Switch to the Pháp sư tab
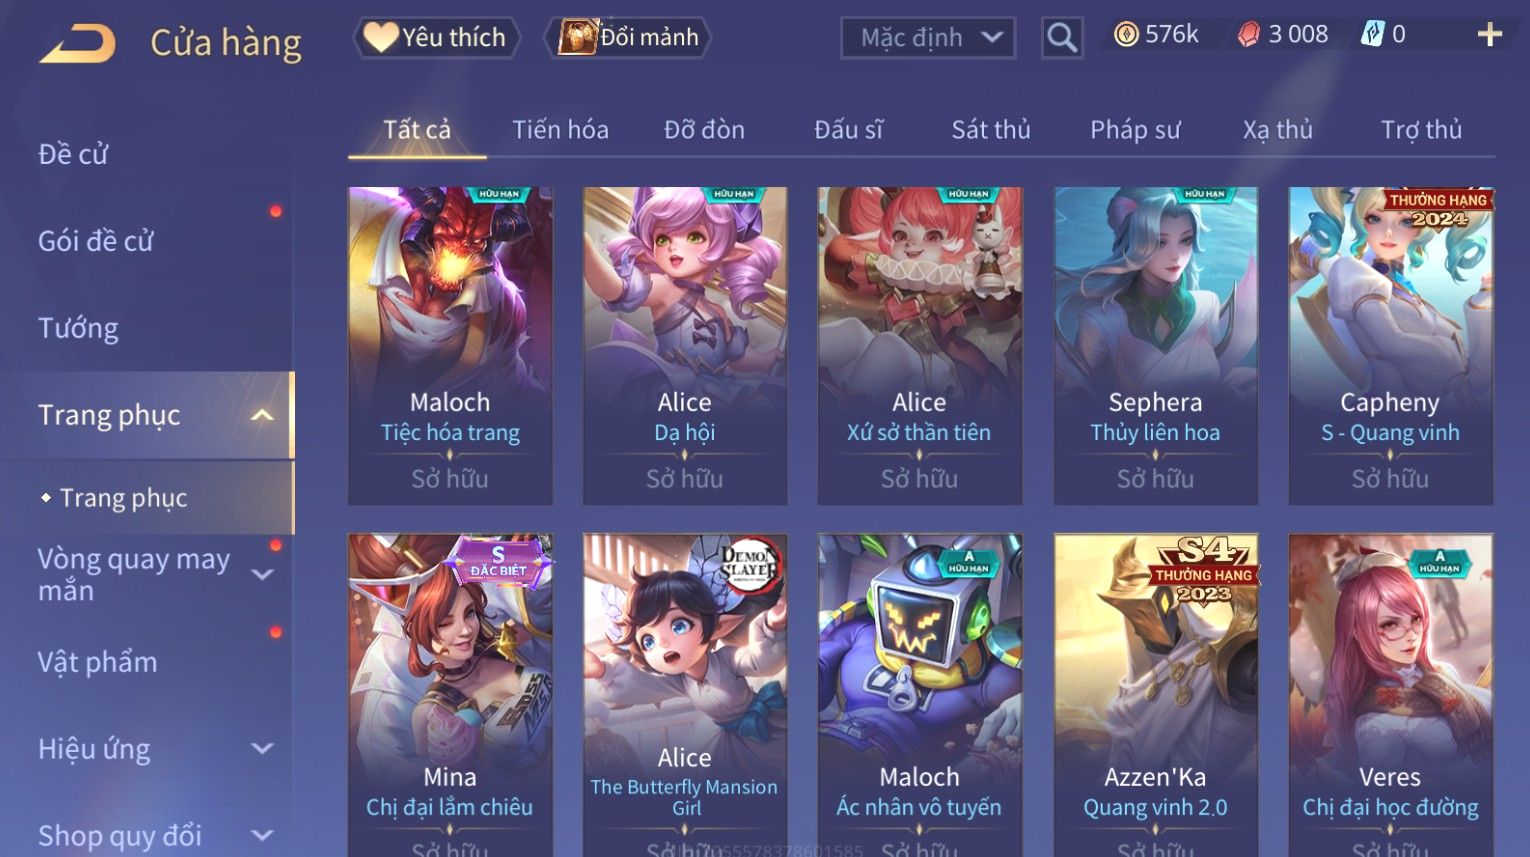The image size is (1530, 857). click(1135, 130)
